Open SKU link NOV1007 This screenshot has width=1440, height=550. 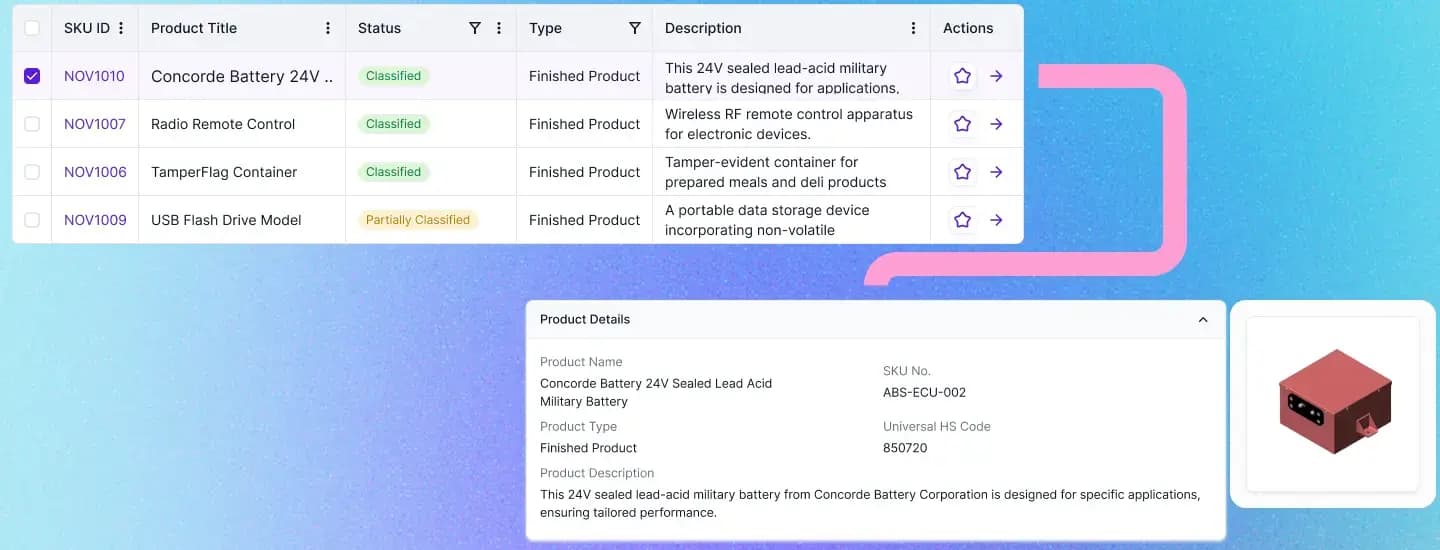[x=95, y=124]
